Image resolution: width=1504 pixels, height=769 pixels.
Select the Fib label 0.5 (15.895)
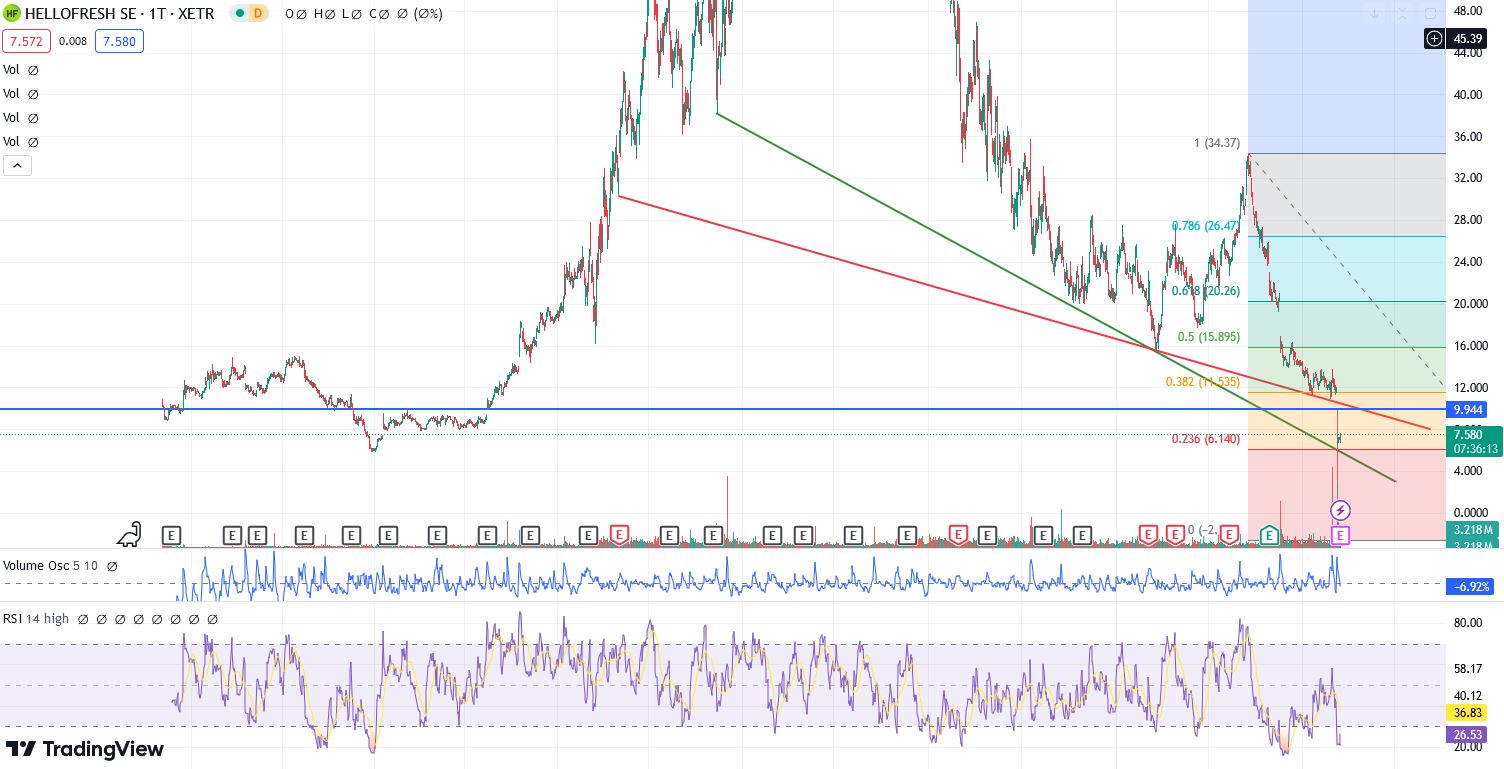1210,337
